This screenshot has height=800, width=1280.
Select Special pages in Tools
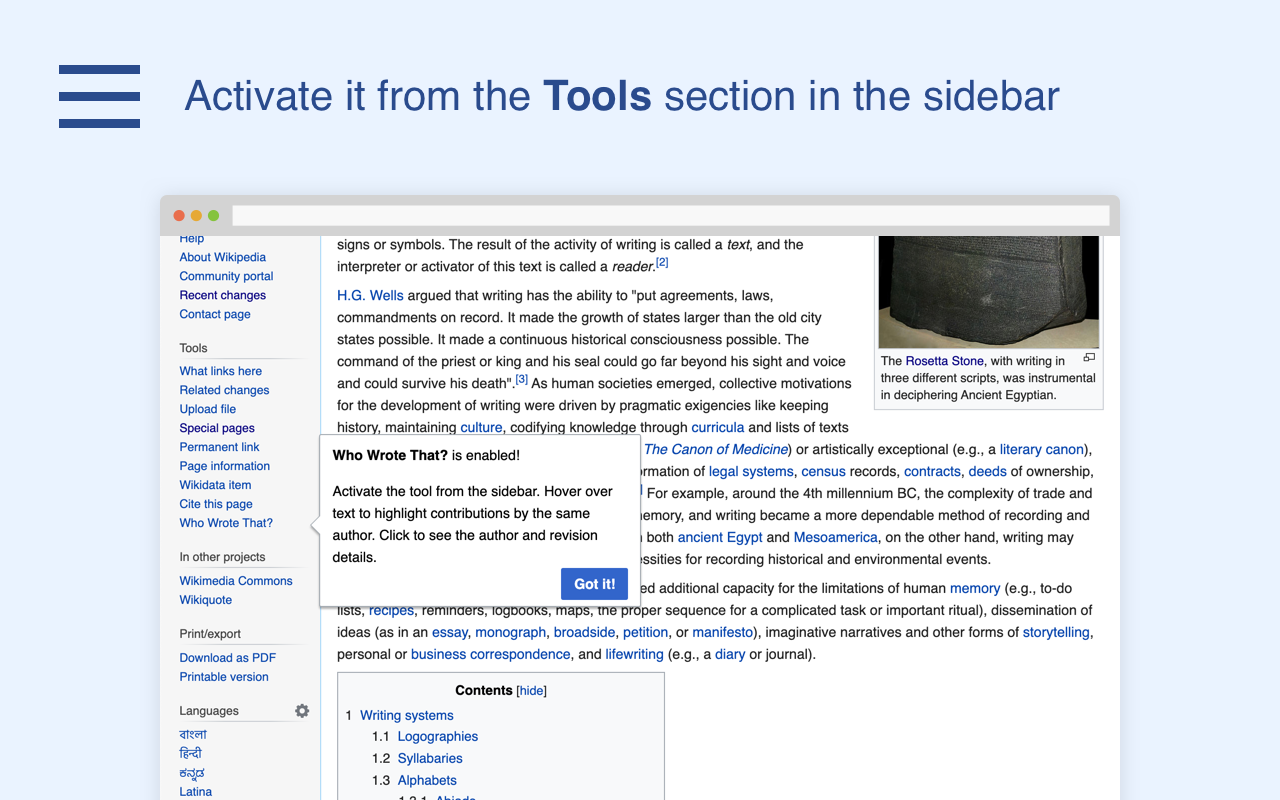tap(217, 428)
